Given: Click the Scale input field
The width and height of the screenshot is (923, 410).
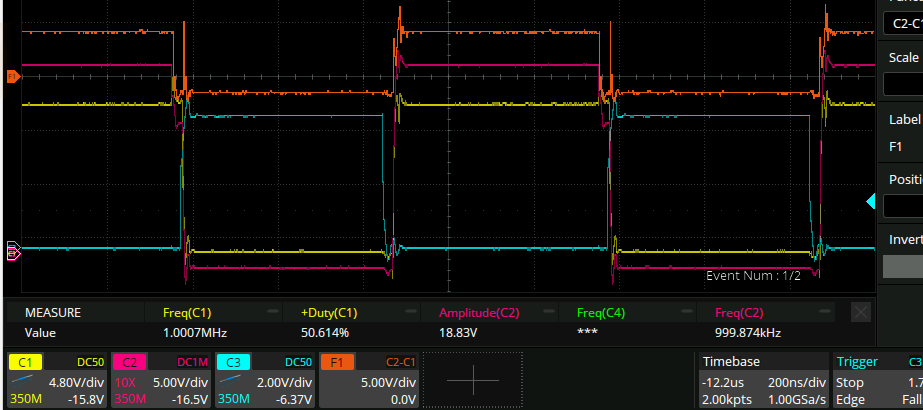Looking at the screenshot, I should tap(902, 84).
